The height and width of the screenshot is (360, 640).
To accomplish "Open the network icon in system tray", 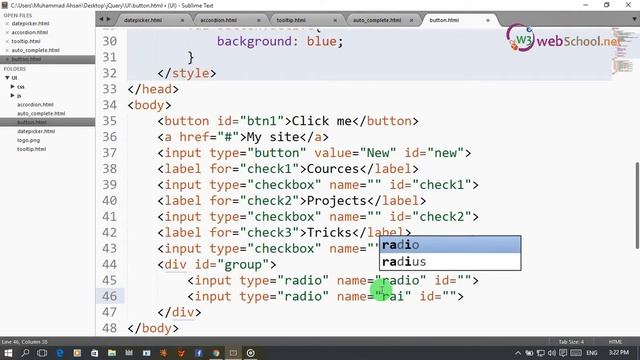I will pyautogui.click(x=541, y=353).
